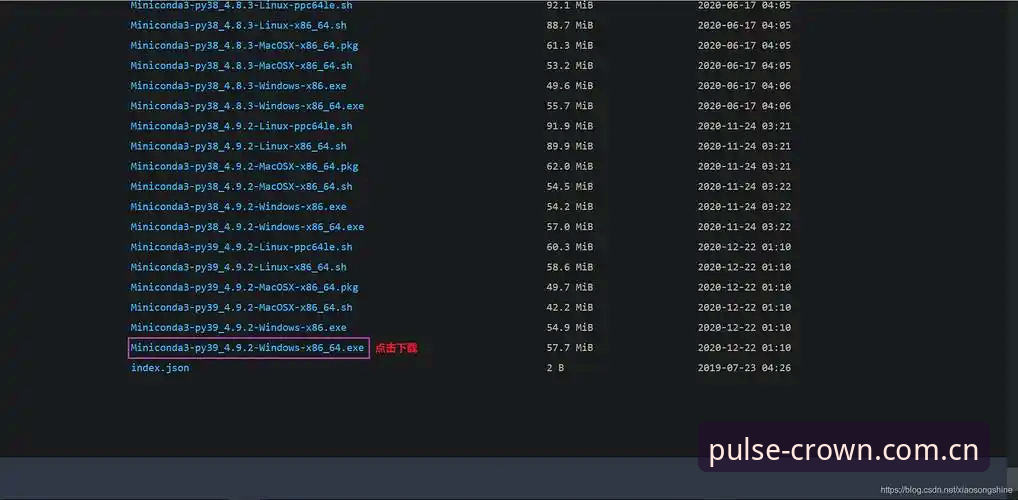Click Miniconda3-py39_4.9.2-Linux-ppc64le.sh
The image size is (1018, 500).
[242, 247]
